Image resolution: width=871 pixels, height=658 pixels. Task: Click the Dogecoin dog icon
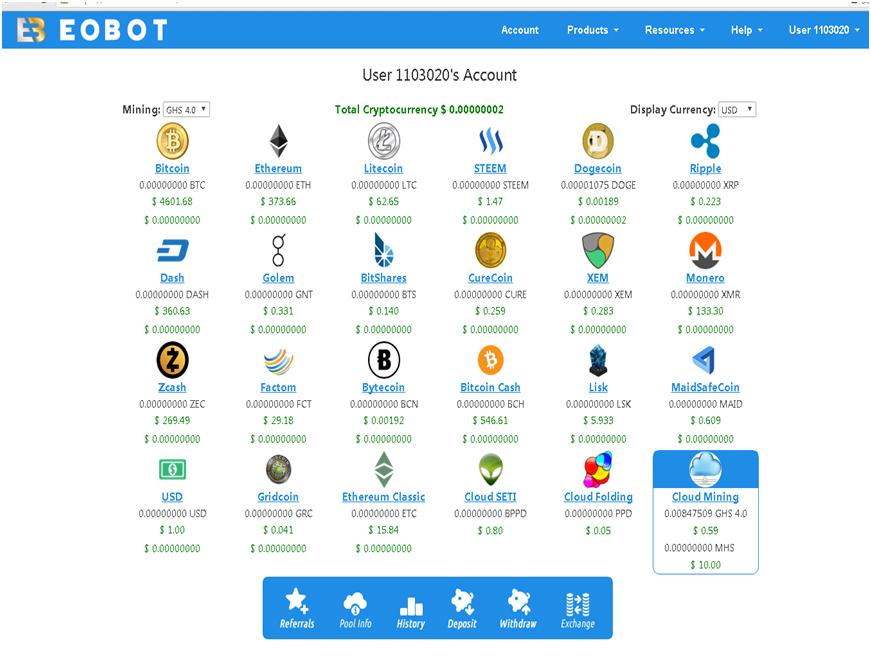pos(598,140)
